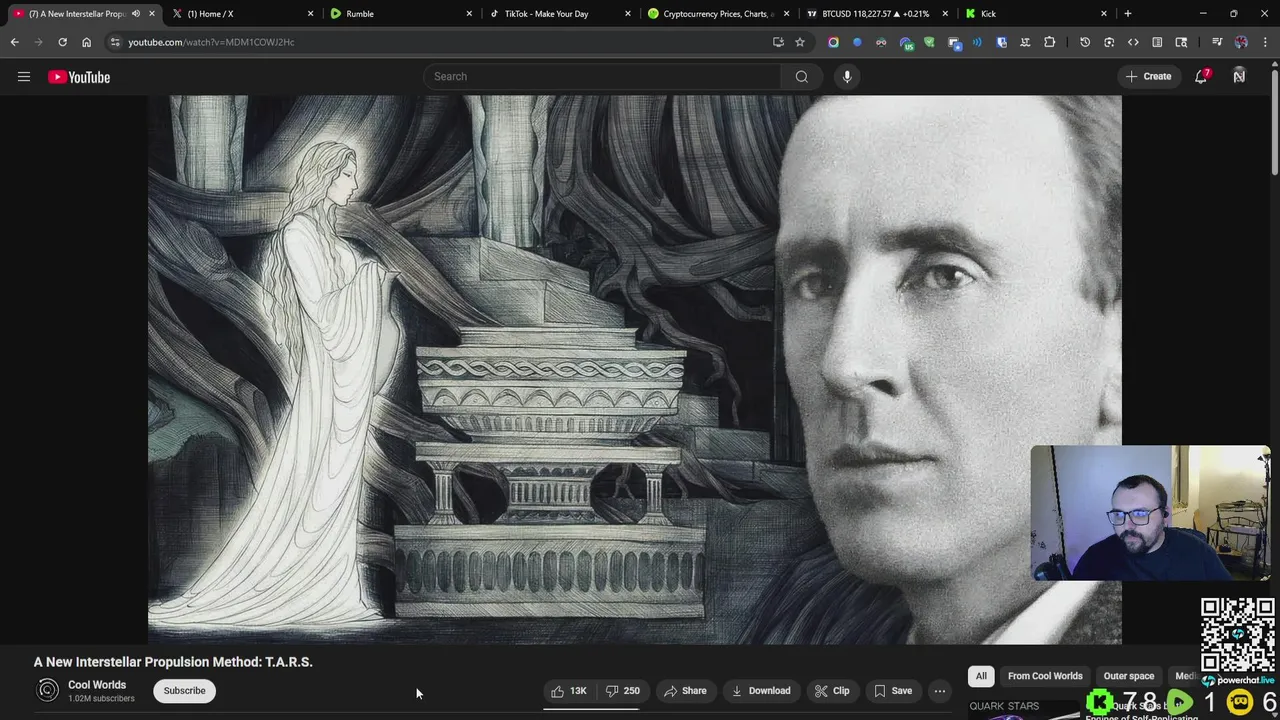Open media controls music-note icon
Screen dimensions: 1280x720
pos(1217,42)
